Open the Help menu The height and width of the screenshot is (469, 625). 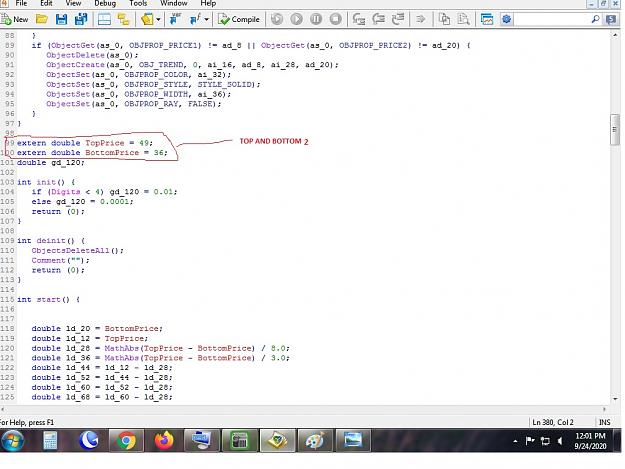[x=208, y=4]
